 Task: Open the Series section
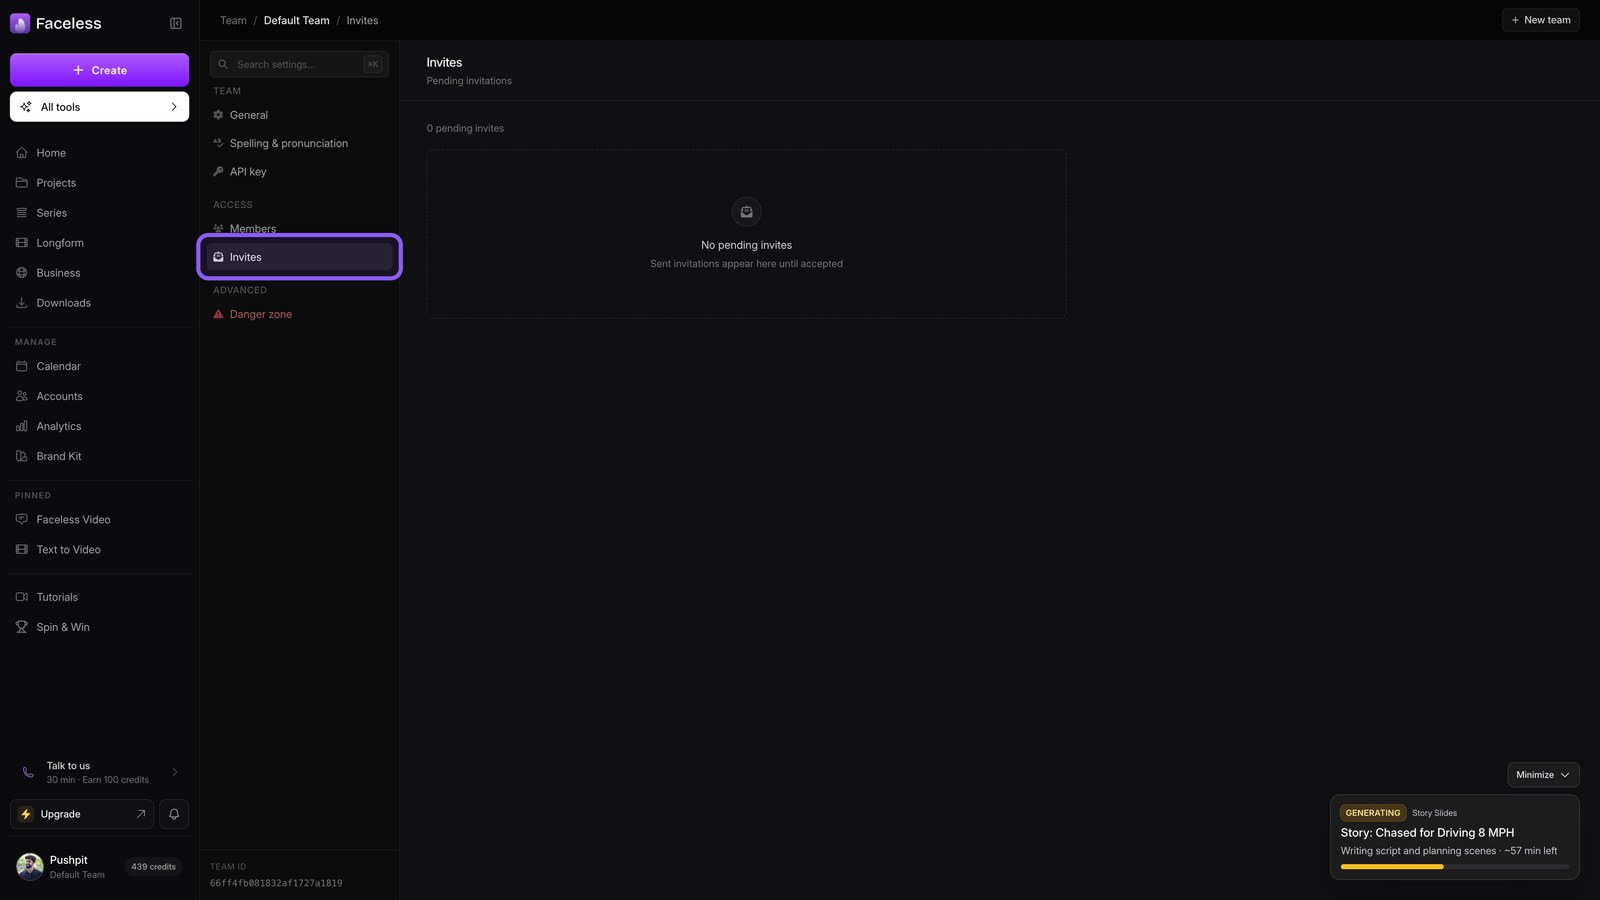[100, 213]
